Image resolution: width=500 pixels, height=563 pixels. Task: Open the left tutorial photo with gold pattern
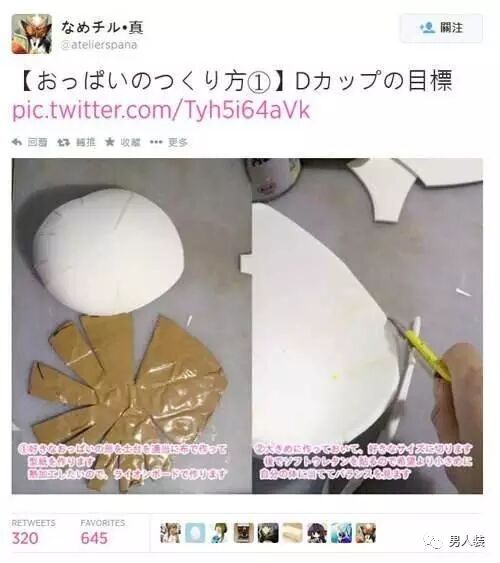pos(132,326)
